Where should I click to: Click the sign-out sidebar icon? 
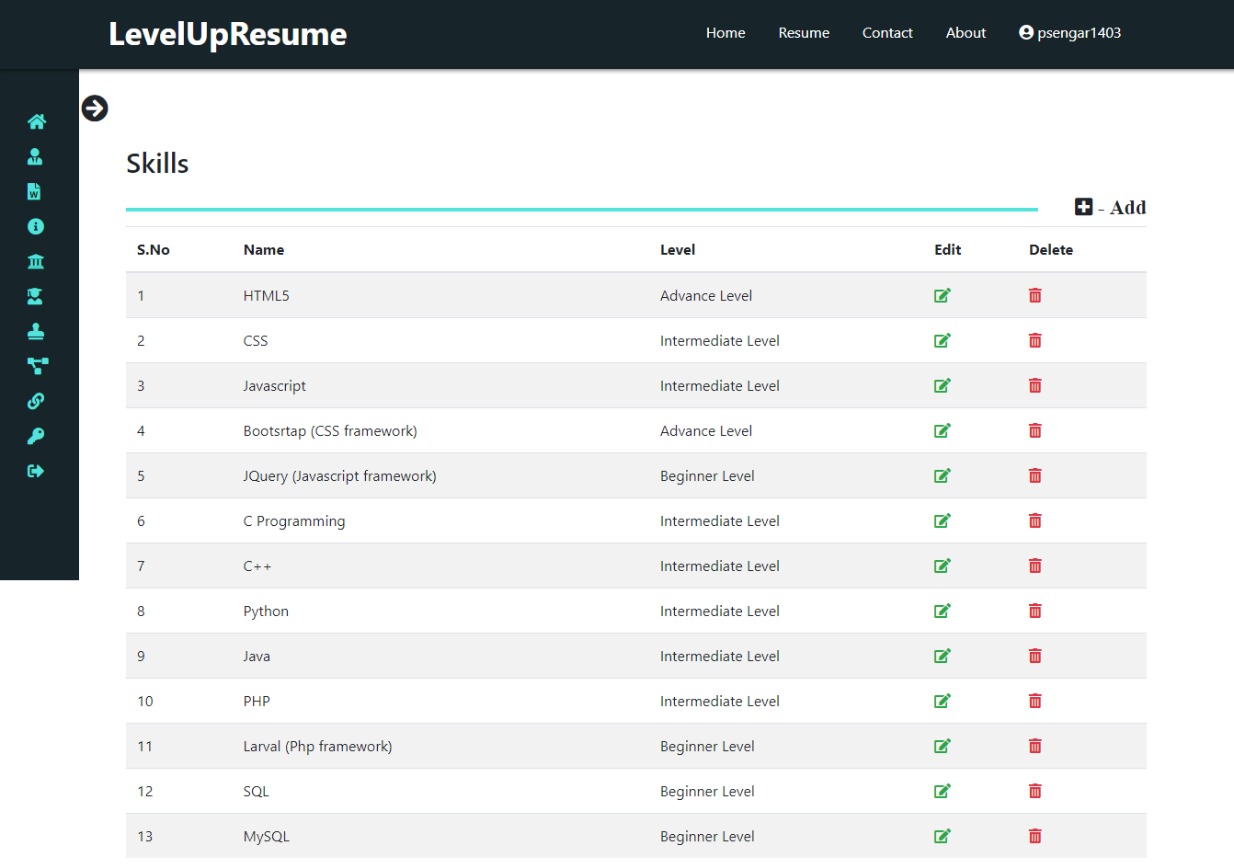point(36,471)
